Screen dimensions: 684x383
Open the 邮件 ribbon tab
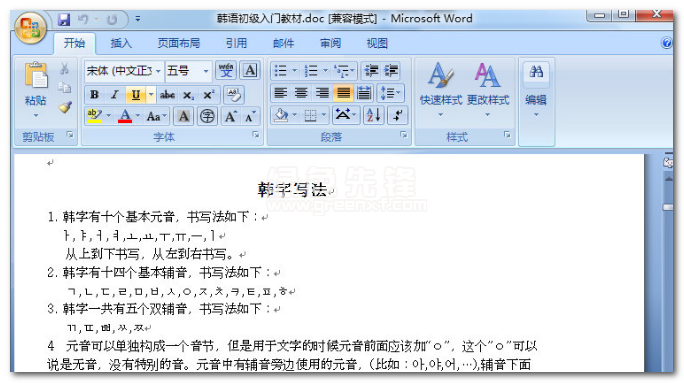pos(283,43)
